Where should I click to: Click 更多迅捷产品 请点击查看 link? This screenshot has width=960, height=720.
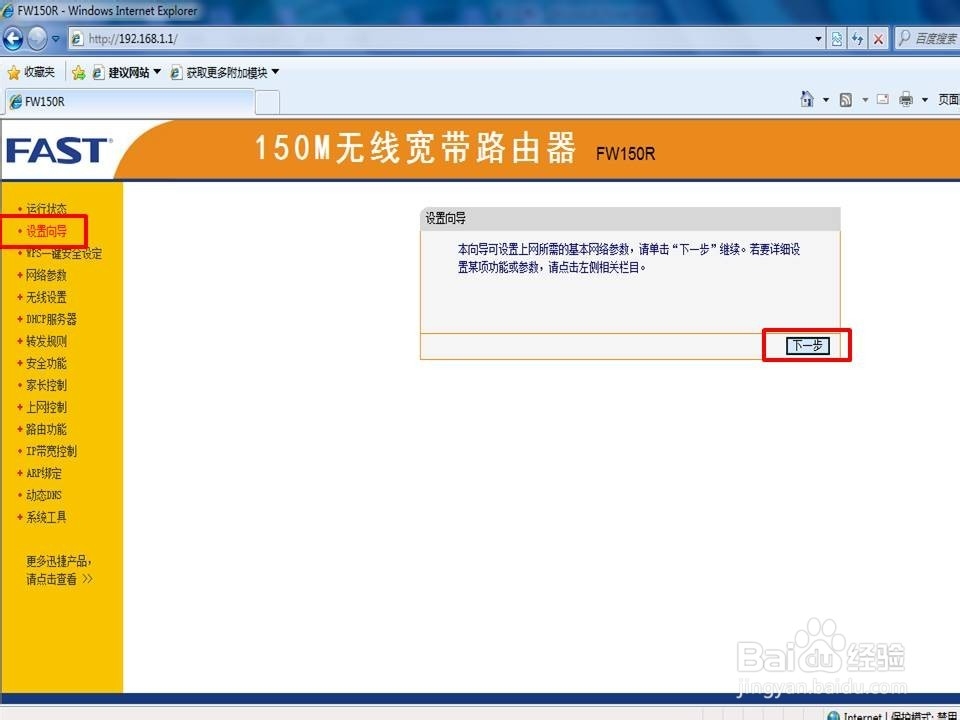coord(59,570)
